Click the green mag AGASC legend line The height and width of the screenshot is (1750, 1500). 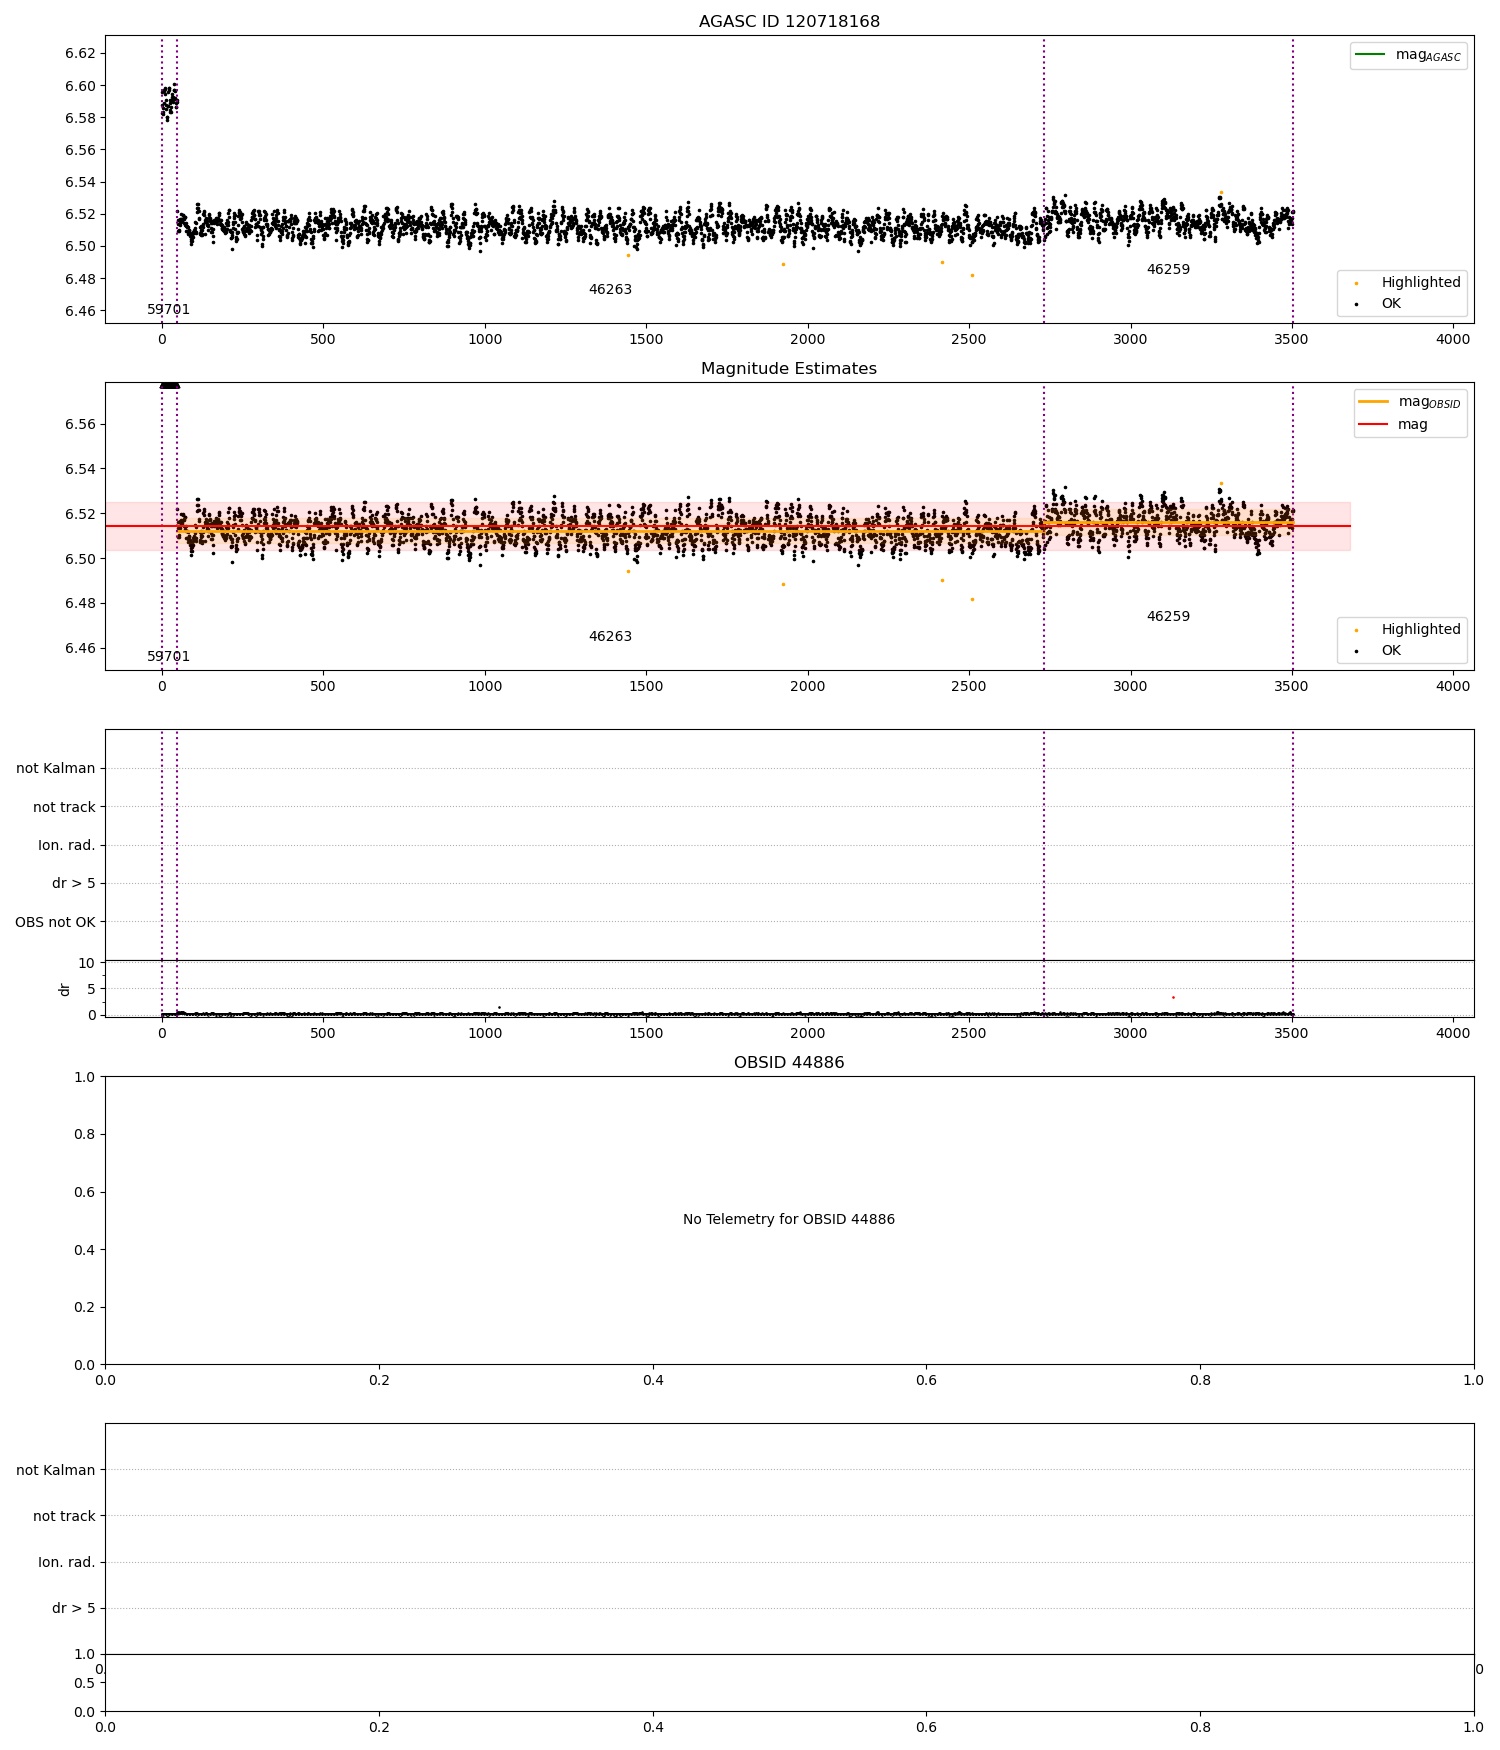point(1371,54)
